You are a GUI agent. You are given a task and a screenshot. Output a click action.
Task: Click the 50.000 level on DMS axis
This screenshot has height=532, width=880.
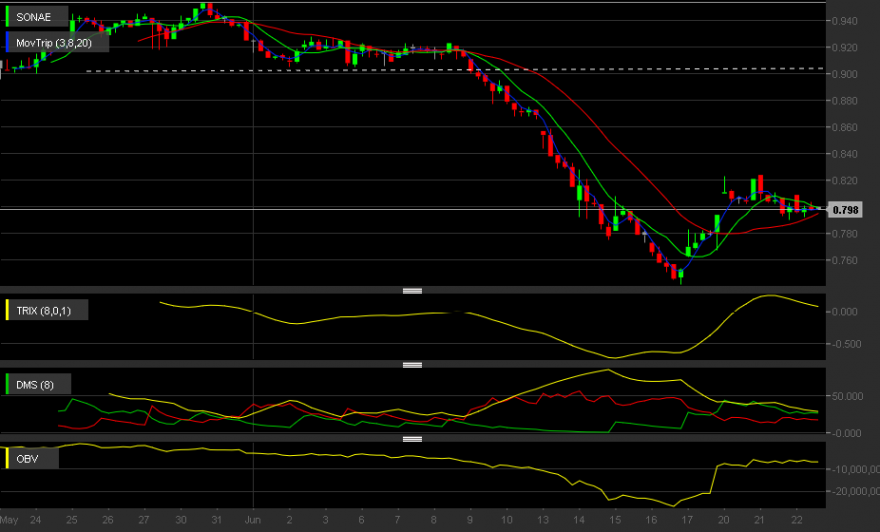coord(847,396)
